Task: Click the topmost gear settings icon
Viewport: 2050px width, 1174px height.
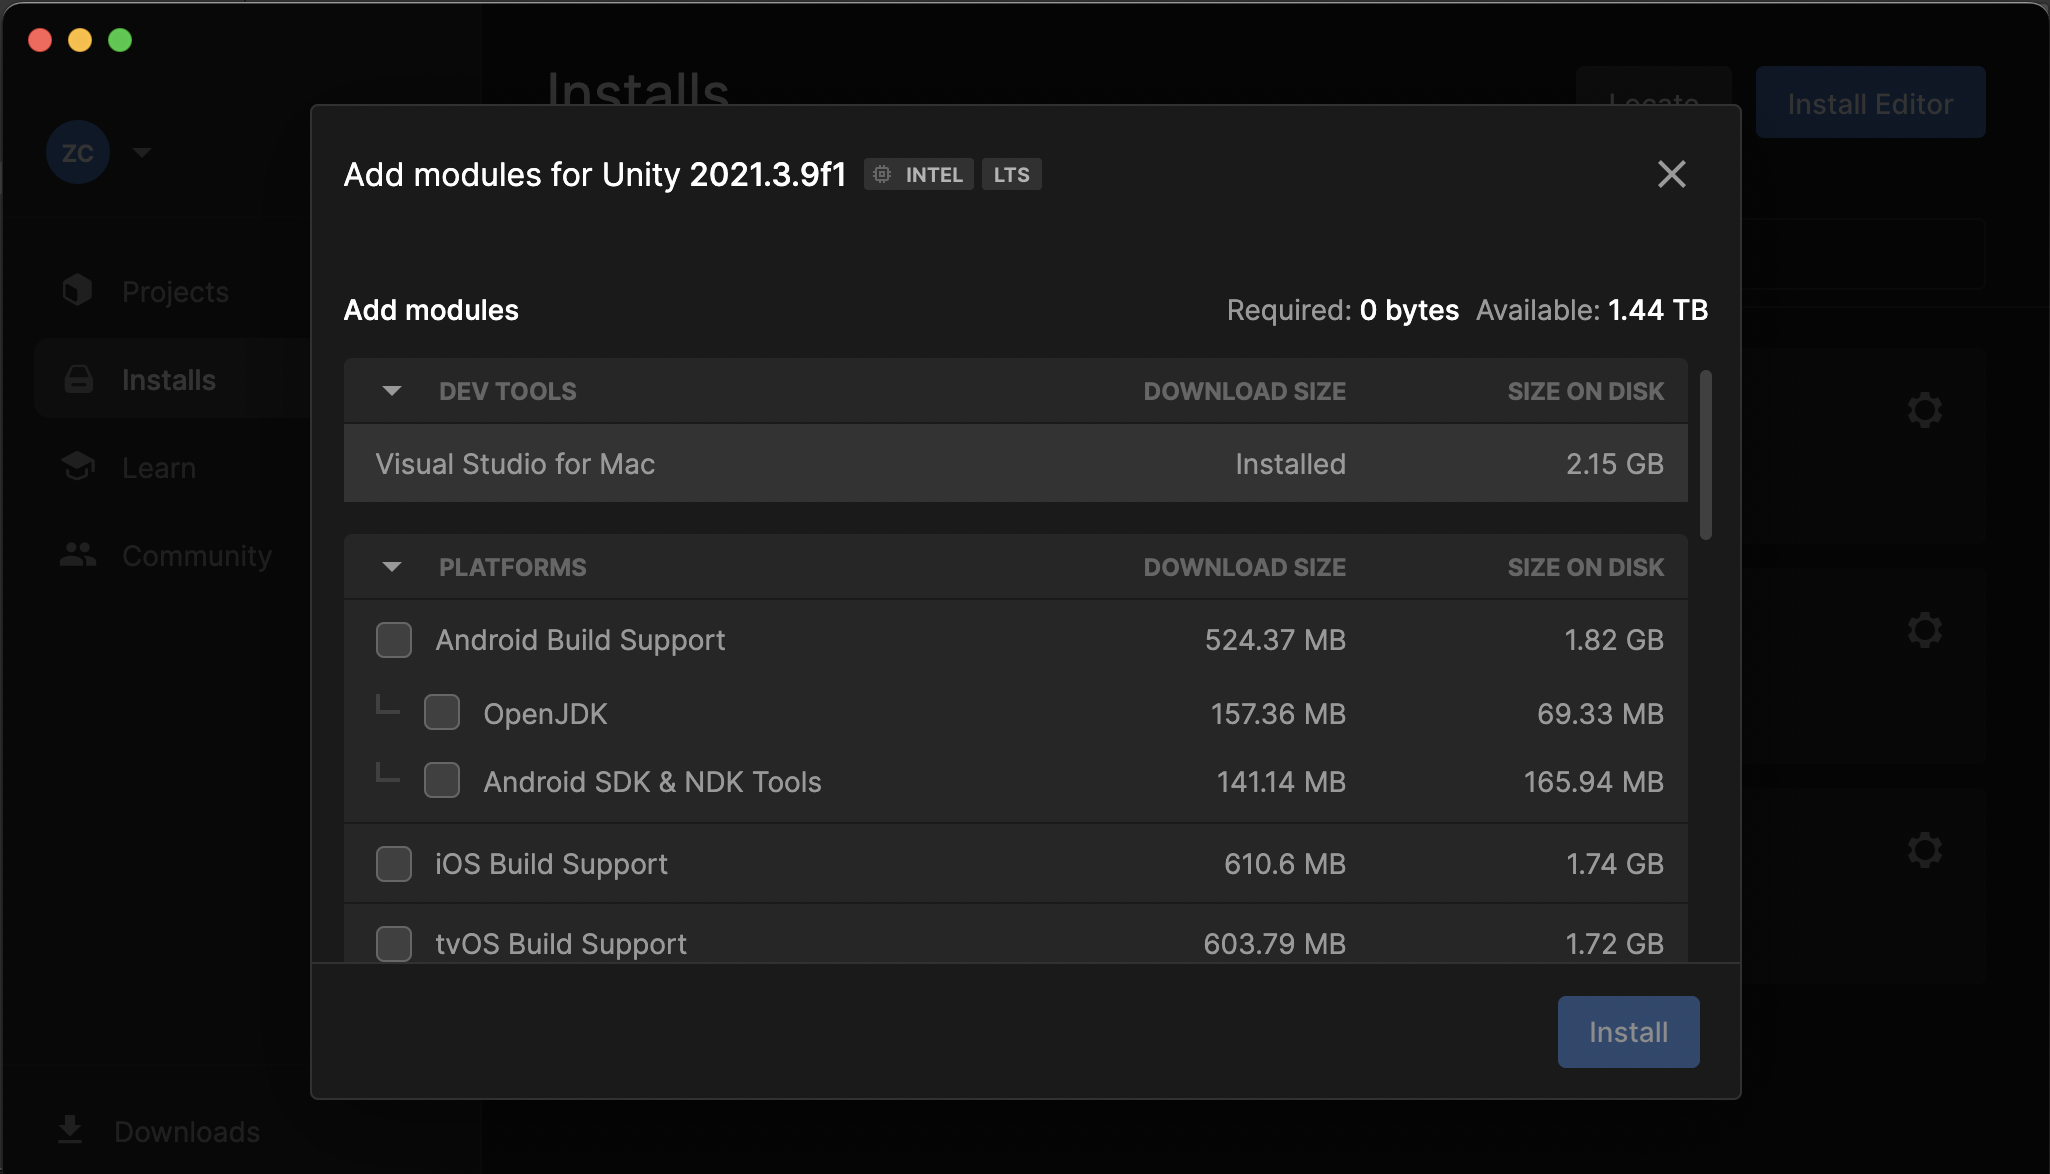Action: pos(1924,410)
